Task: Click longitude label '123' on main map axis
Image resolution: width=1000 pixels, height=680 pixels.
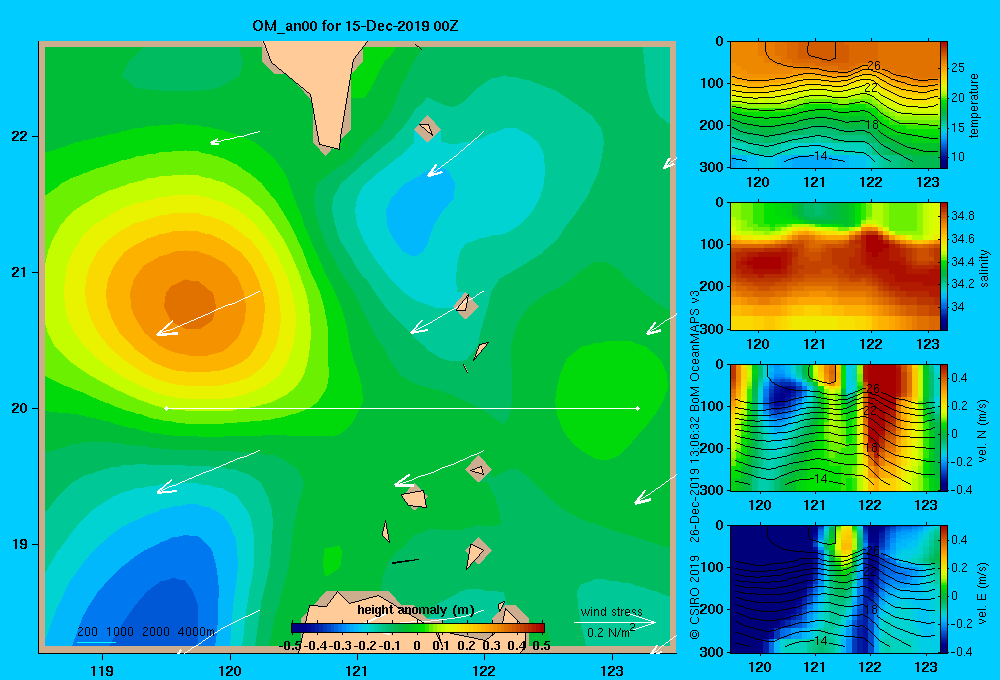Action: [612, 670]
